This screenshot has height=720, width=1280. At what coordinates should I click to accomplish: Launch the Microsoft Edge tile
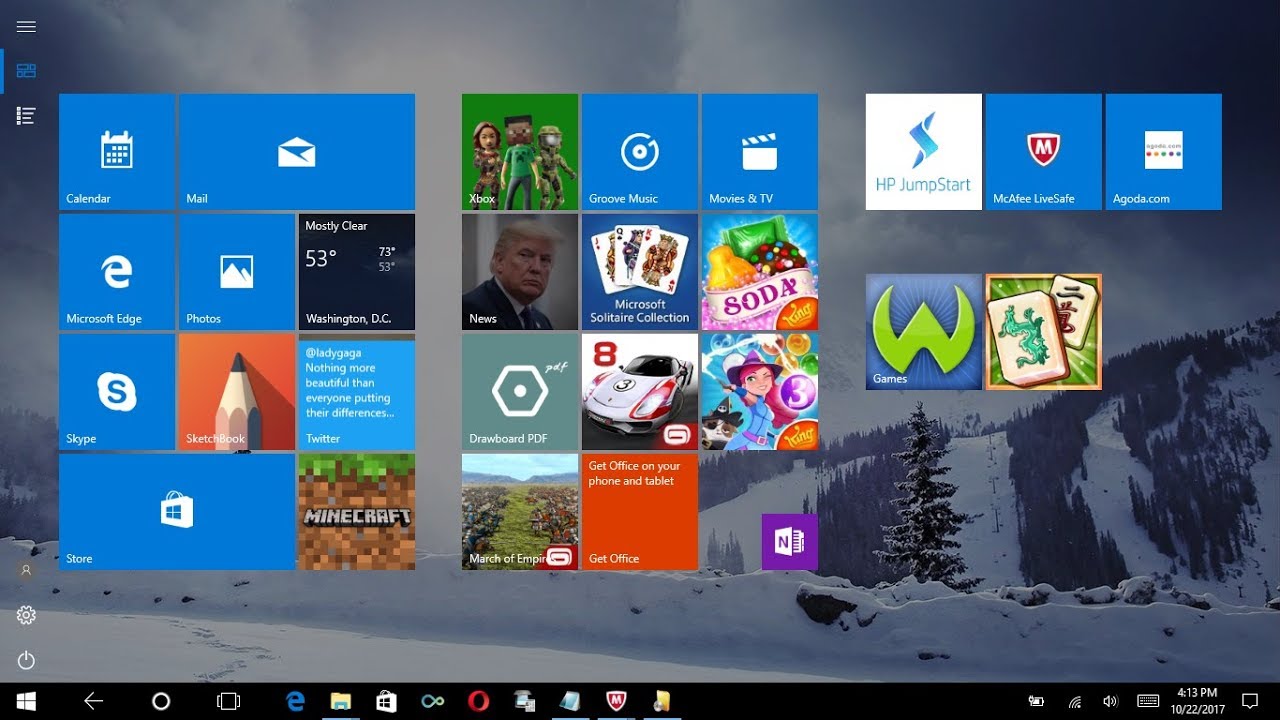[117, 272]
